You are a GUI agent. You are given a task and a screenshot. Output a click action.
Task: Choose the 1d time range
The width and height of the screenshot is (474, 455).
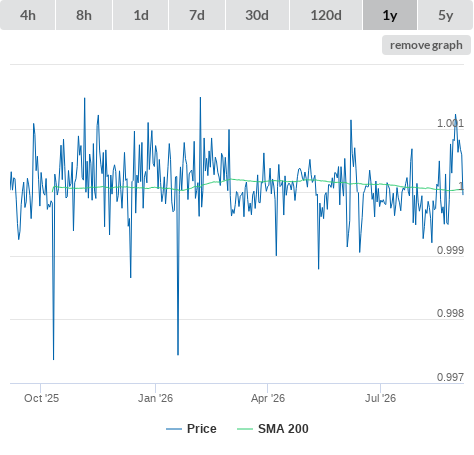click(x=141, y=15)
